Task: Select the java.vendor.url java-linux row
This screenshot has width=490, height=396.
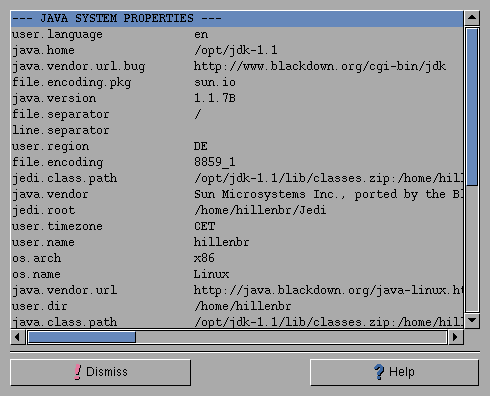Action: 237,290
